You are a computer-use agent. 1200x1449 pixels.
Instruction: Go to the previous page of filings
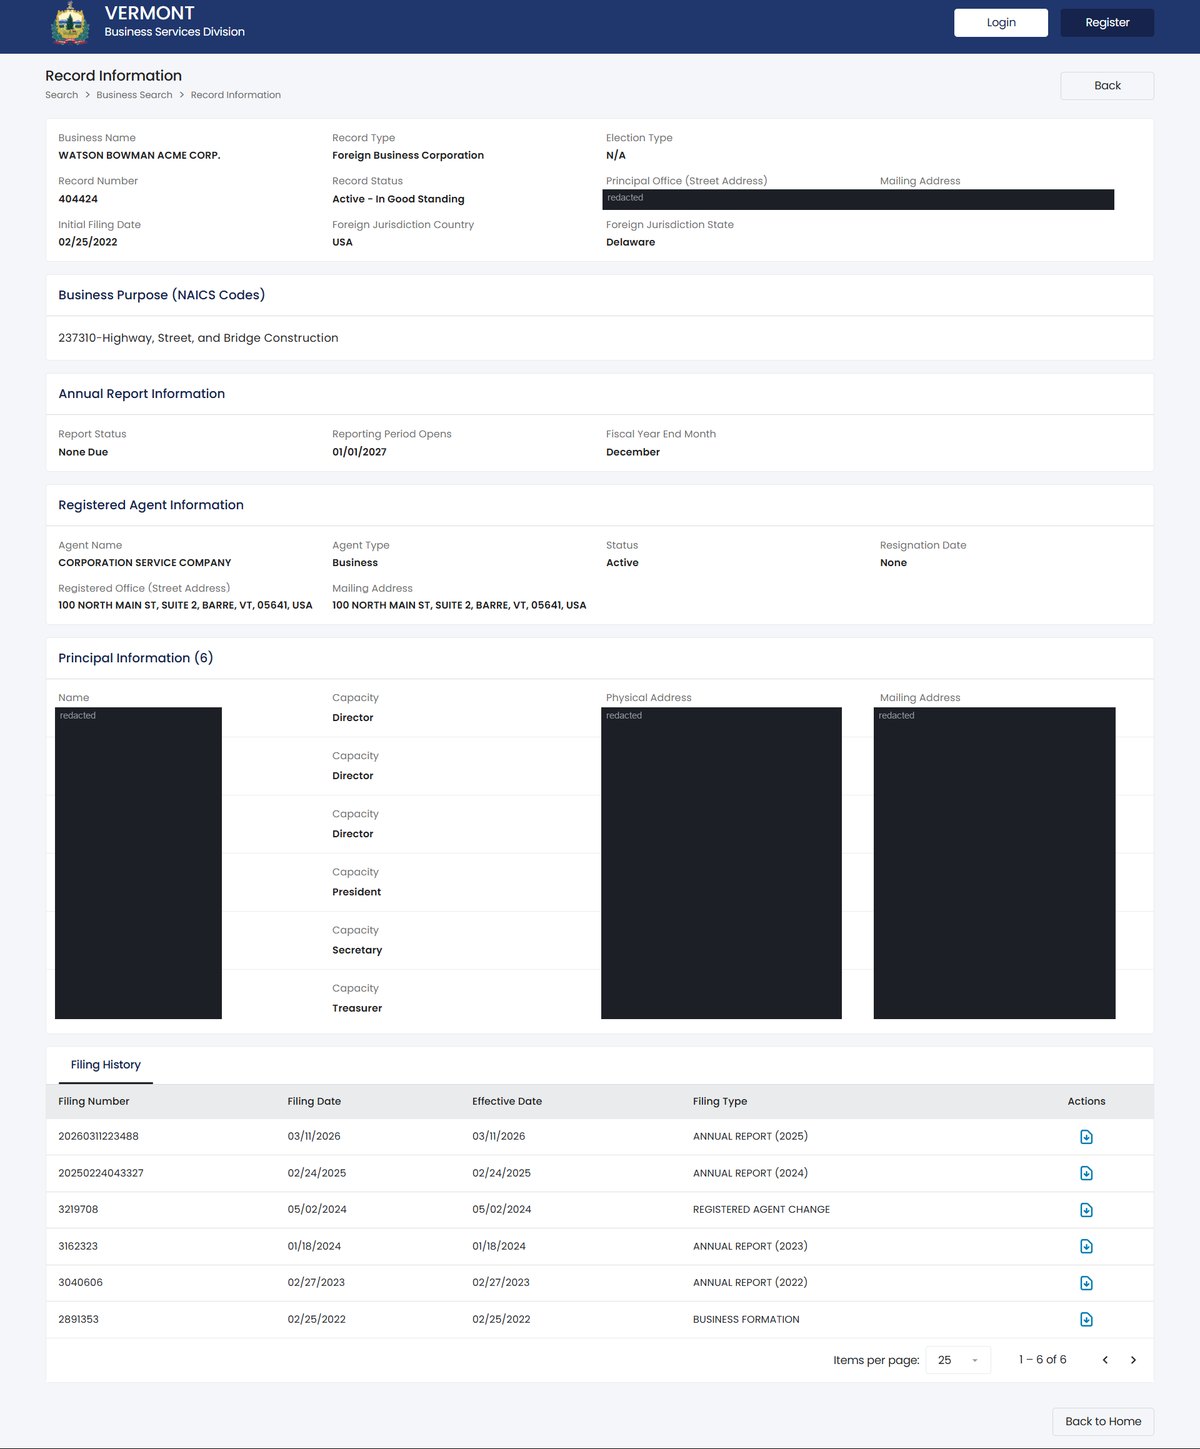1105,1360
